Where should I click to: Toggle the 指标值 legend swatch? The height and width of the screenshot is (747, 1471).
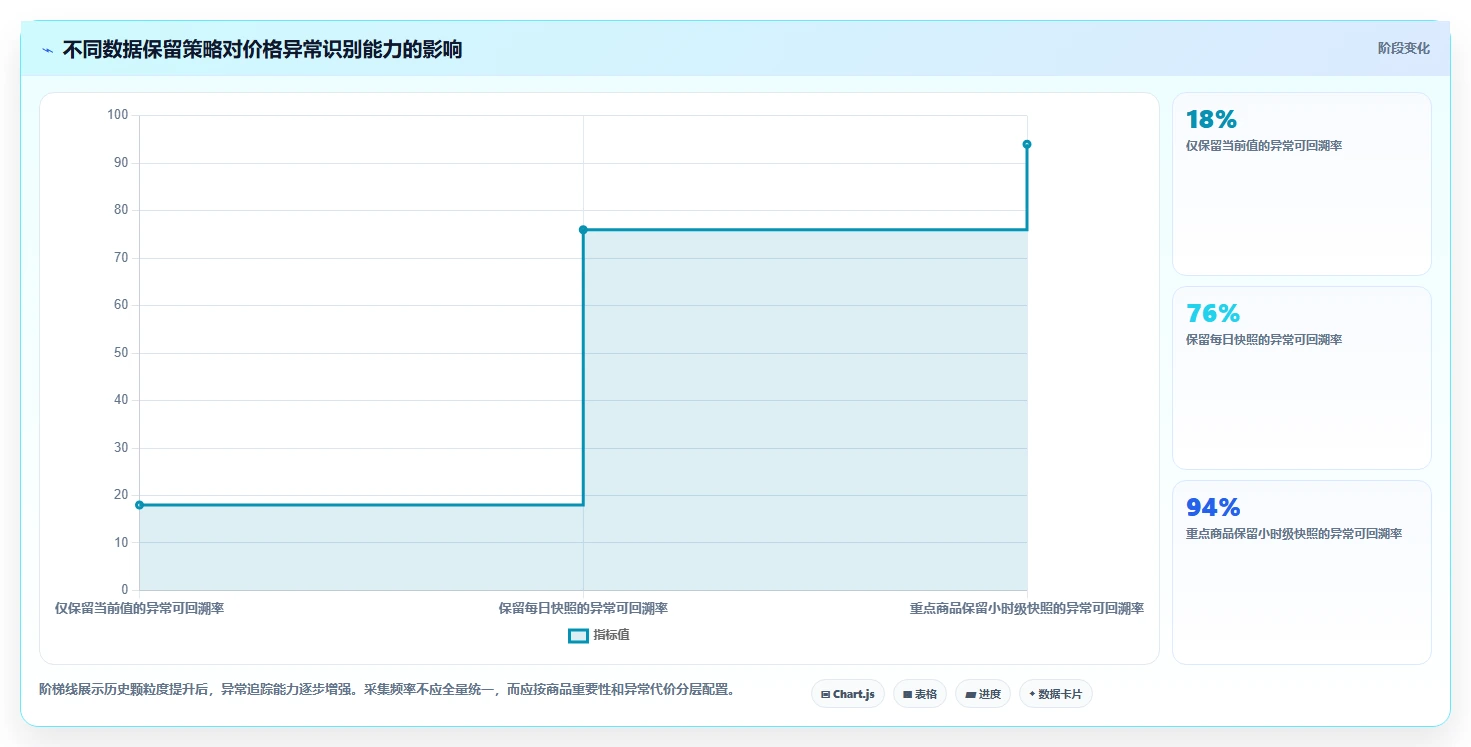(x=578, y=635)
